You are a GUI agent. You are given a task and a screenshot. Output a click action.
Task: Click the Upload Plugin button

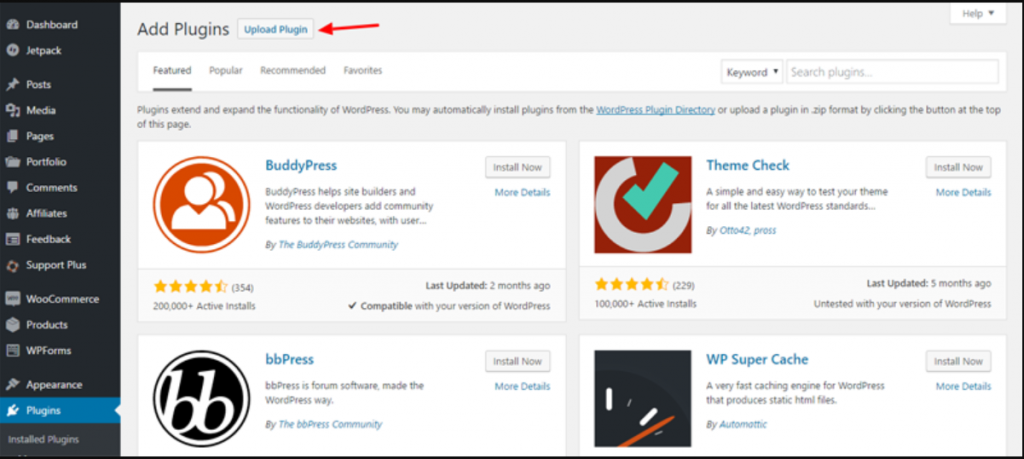coord(276,29)
